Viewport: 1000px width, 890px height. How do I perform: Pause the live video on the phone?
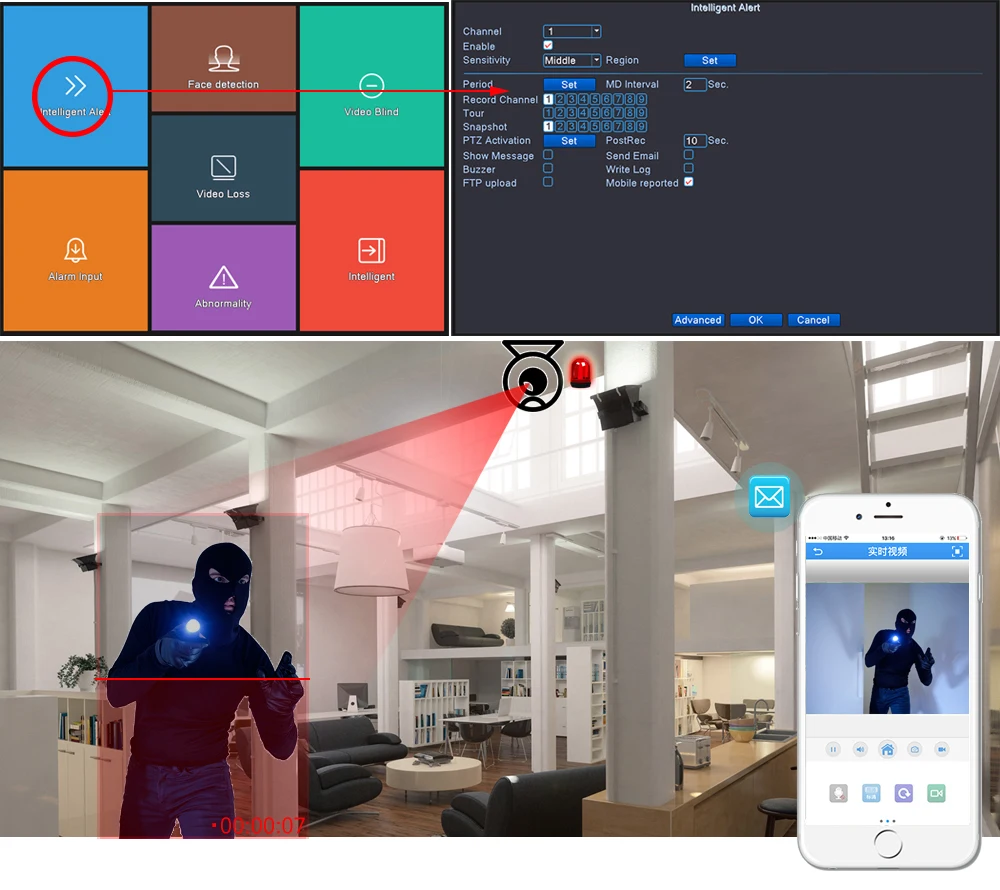click(833, 749)
